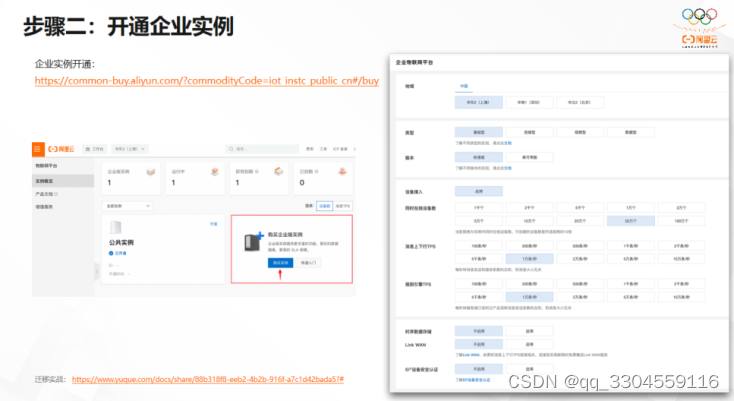
Task: Open 增值服务 in the console sidebar
Action: pos(44,207)
